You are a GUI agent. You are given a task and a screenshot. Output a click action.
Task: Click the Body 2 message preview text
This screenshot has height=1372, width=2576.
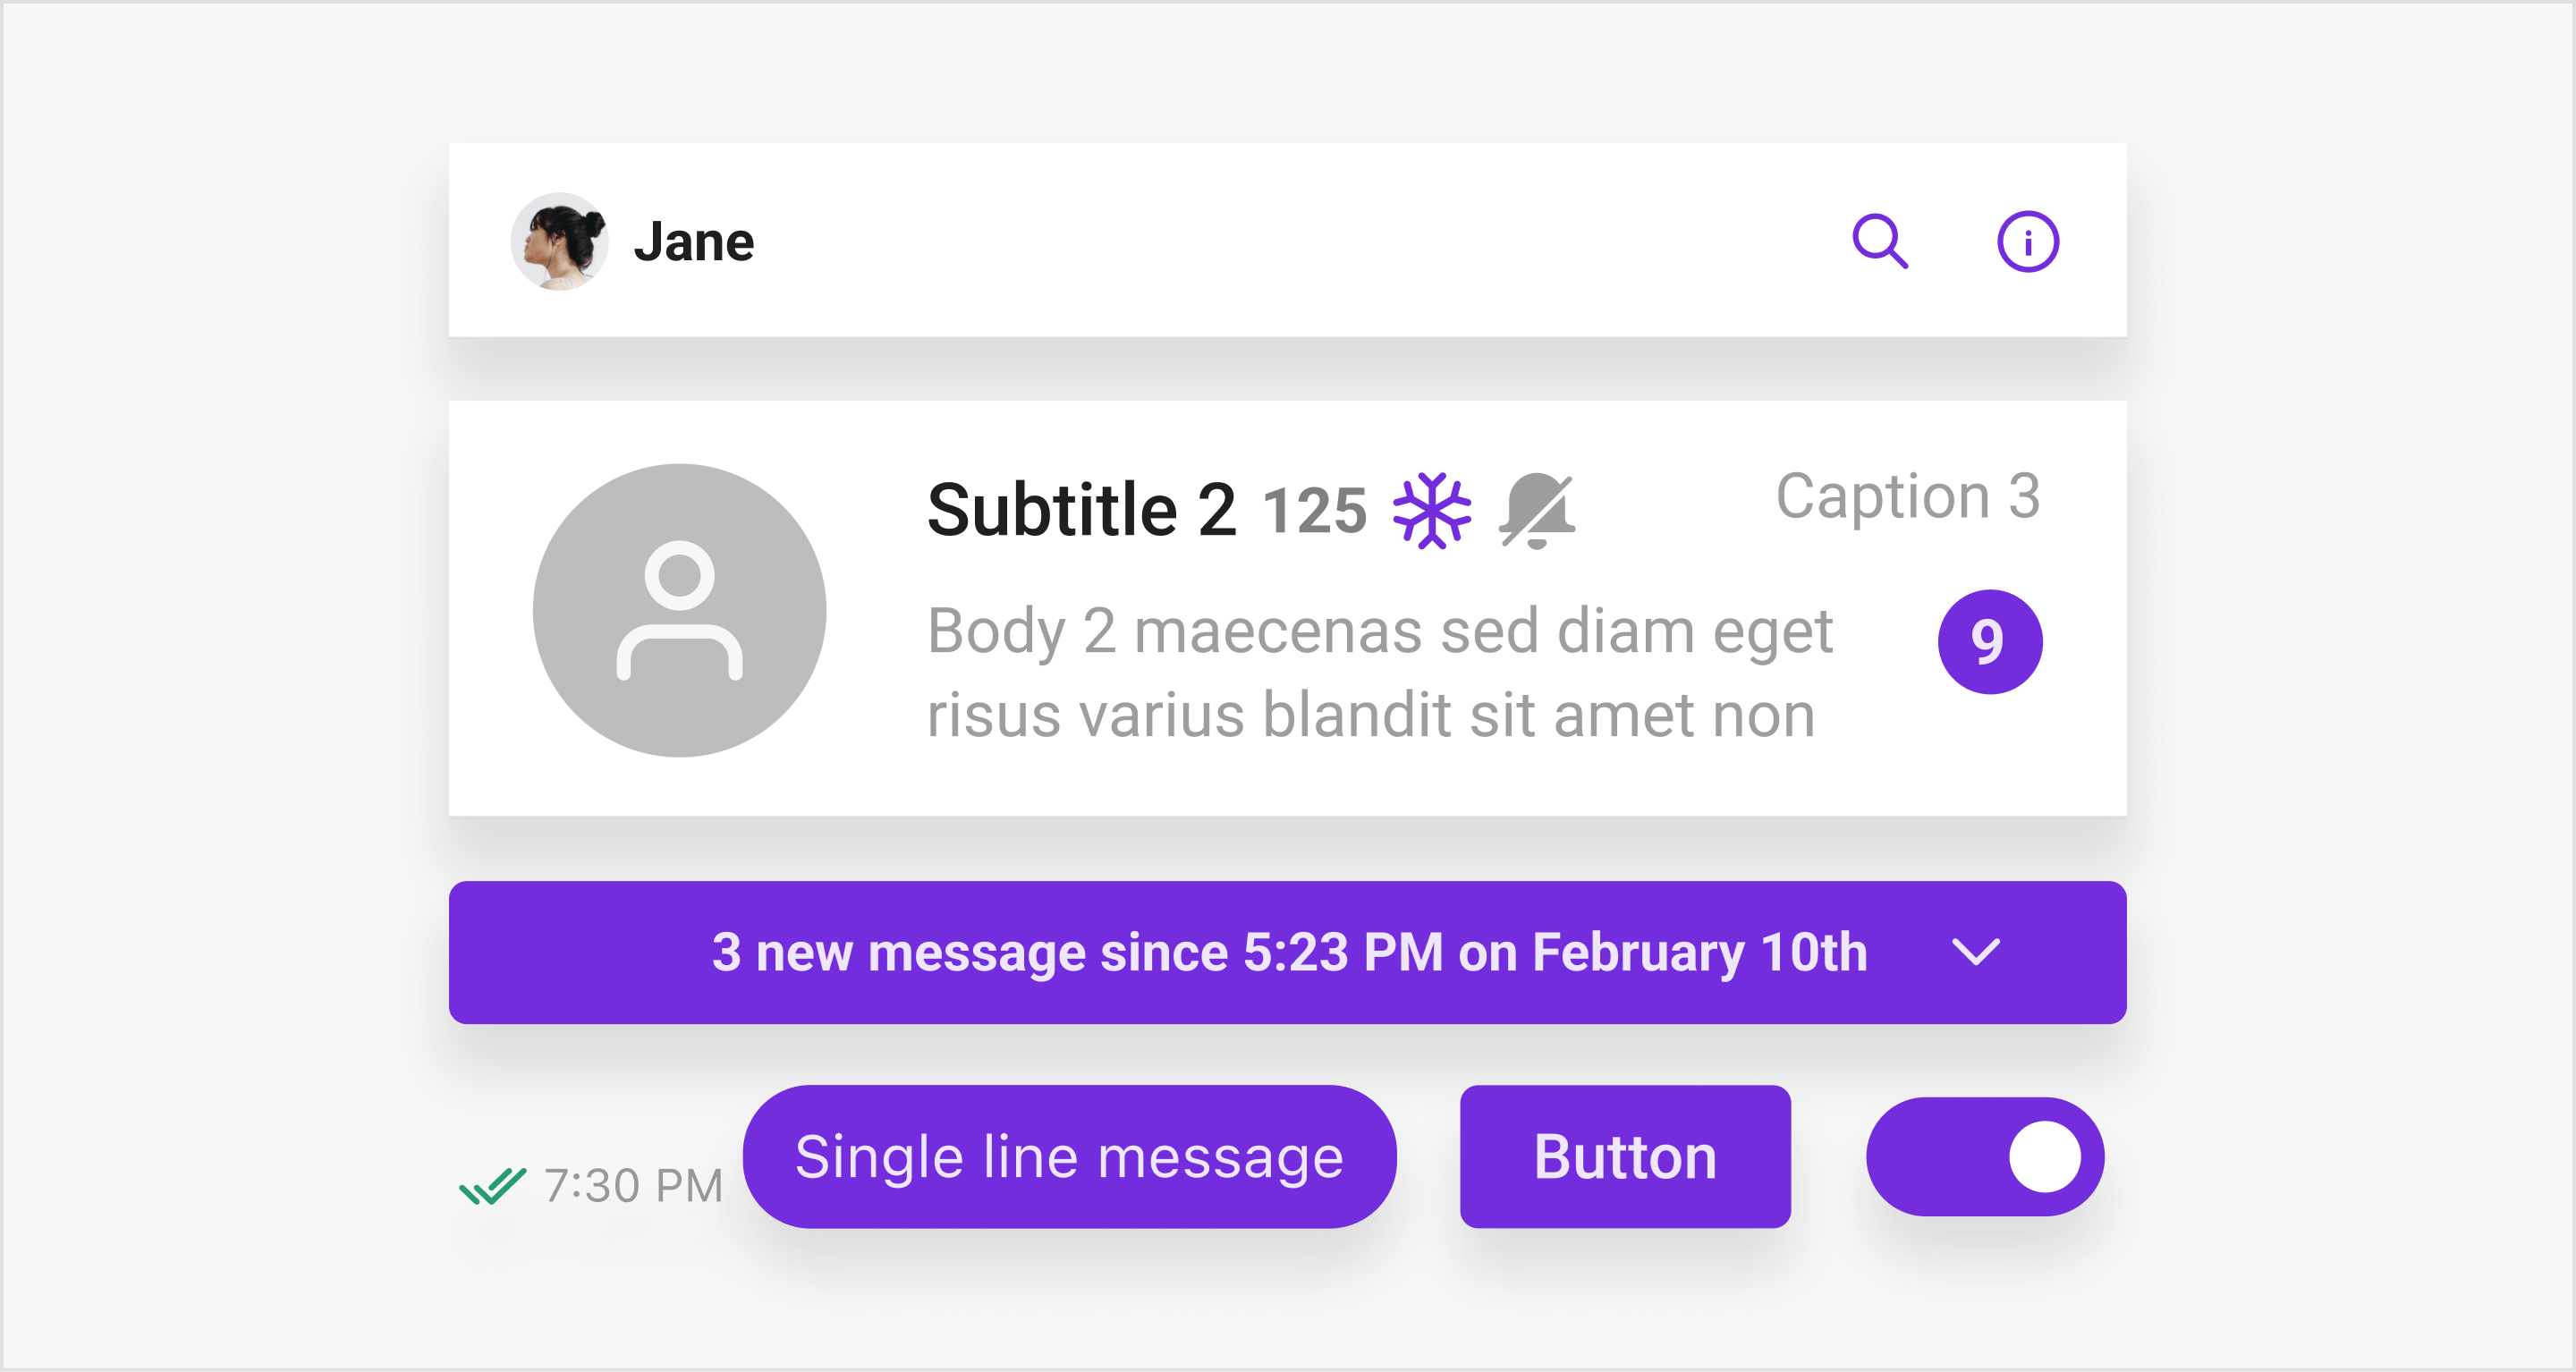[x=1380, y=673]
